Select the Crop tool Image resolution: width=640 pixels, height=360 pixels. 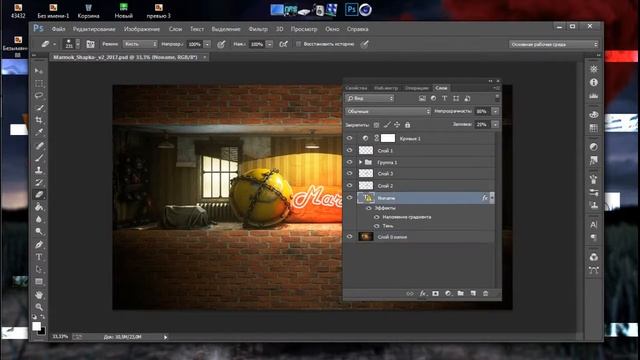(39, 120)
